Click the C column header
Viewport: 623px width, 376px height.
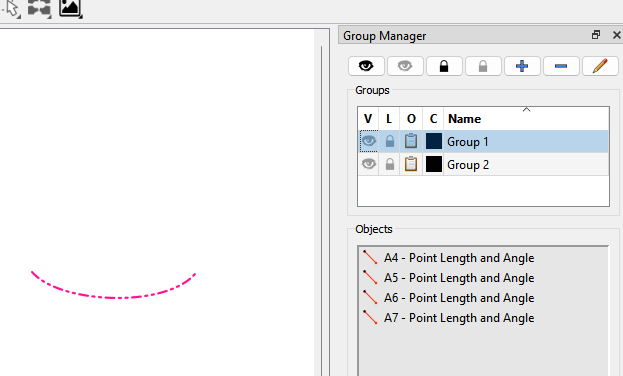[433, 118]
